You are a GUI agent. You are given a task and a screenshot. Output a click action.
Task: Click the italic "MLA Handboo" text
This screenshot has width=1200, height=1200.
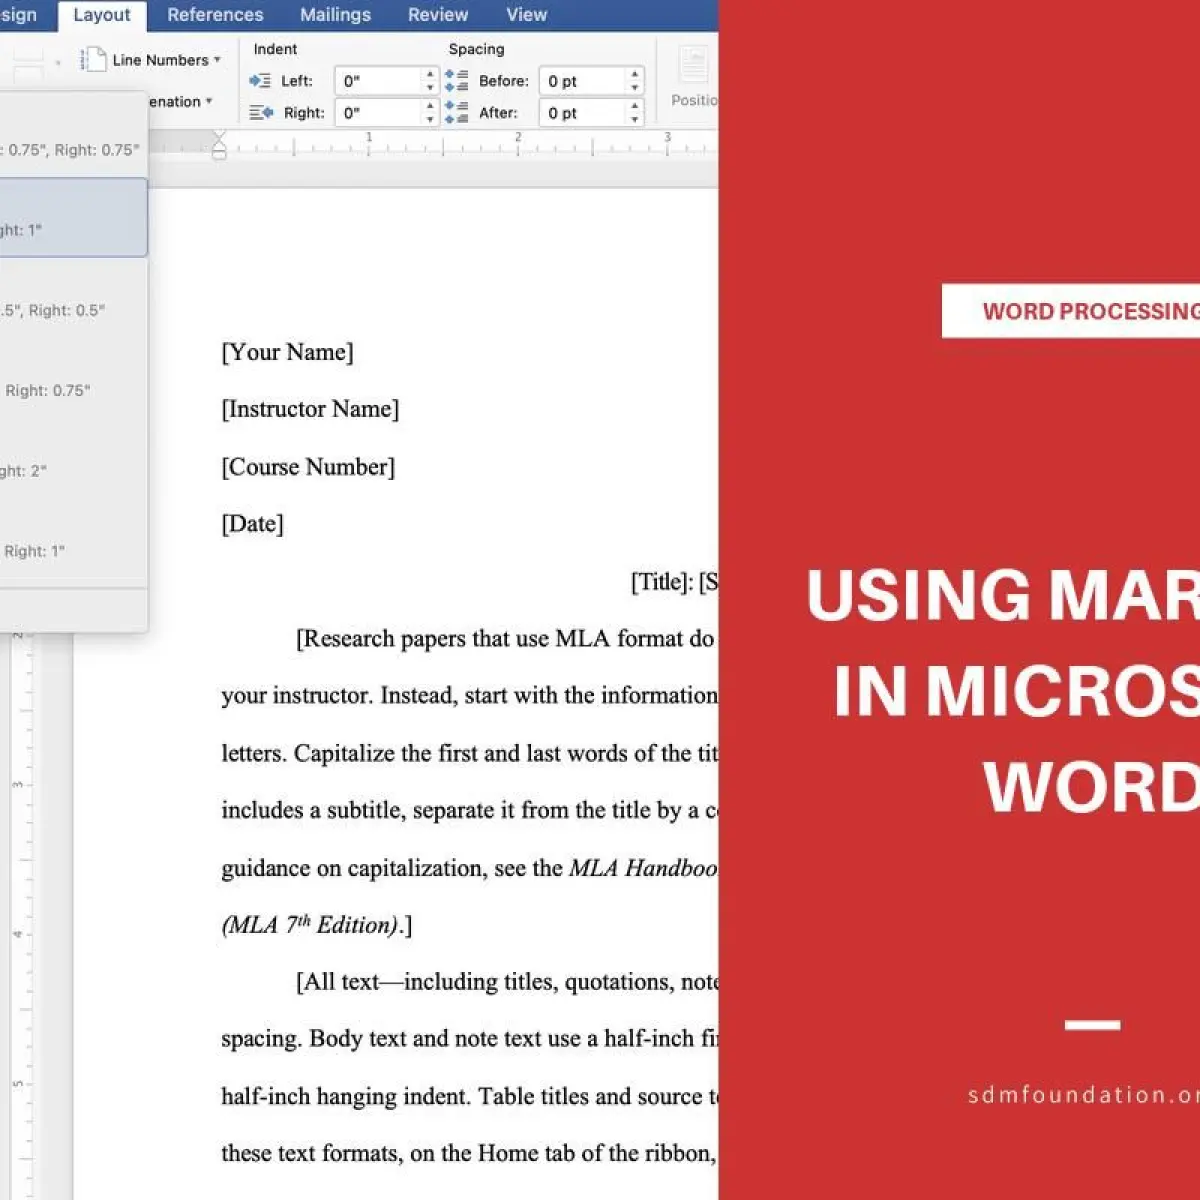pos(643,868)
